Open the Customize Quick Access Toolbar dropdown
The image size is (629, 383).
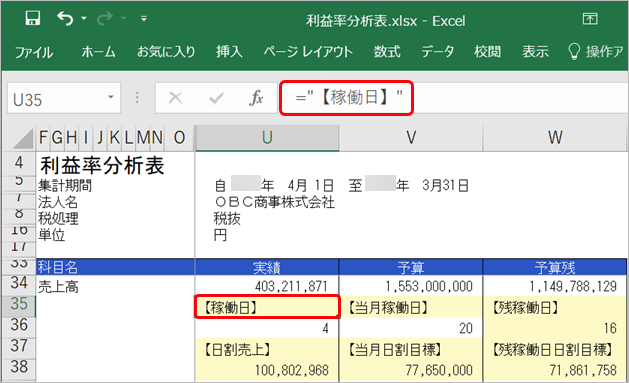click(144, 18)
